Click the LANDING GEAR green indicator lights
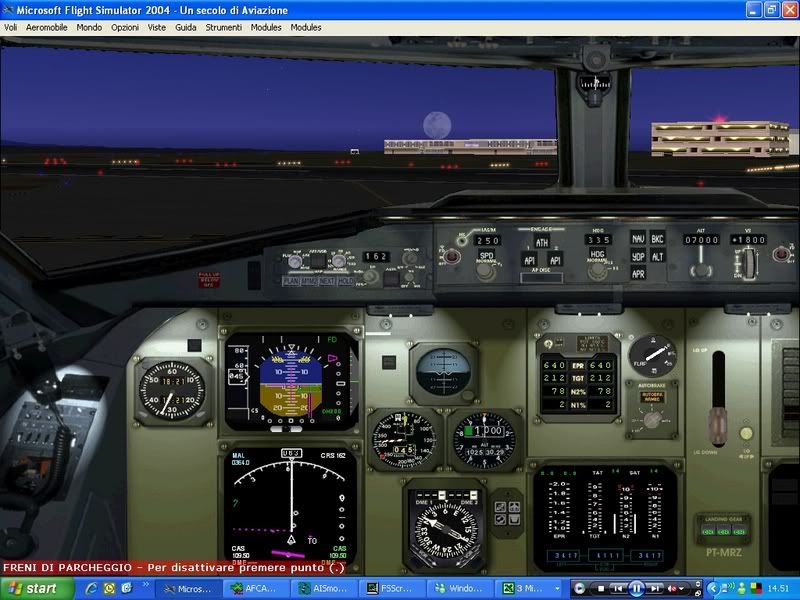Image resolution: width=800 pixels, height=600 pixels. click(723, 532)
